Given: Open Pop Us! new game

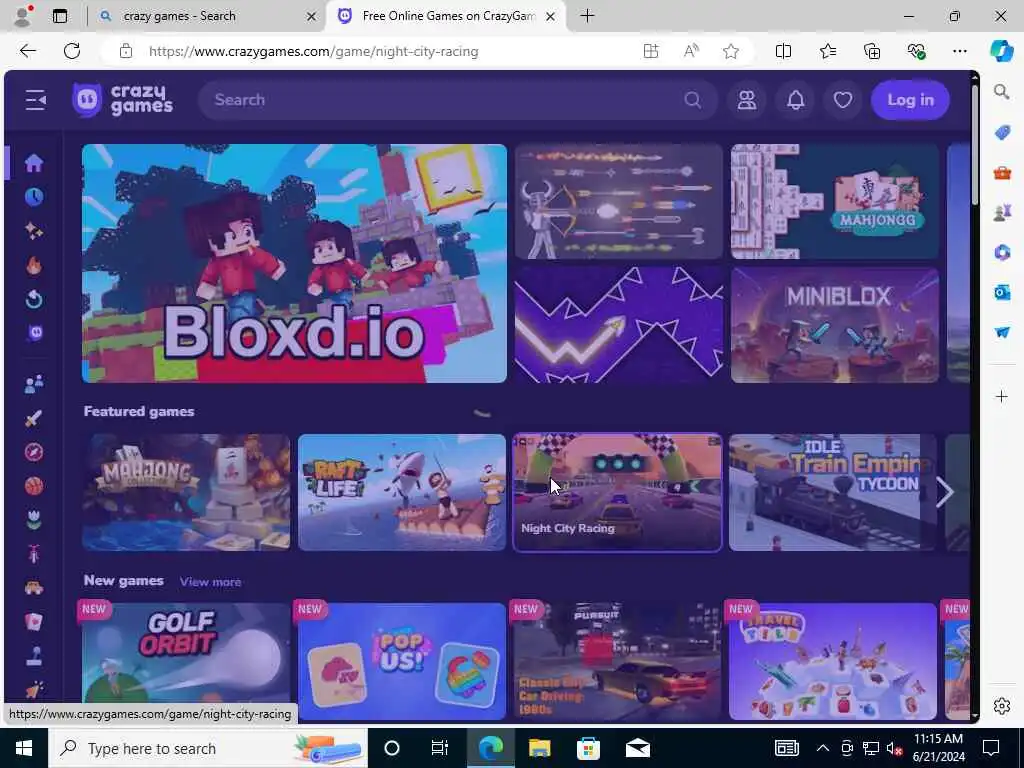Looking at the screenshot, I should pyautogui.click(x=402, y=661).
